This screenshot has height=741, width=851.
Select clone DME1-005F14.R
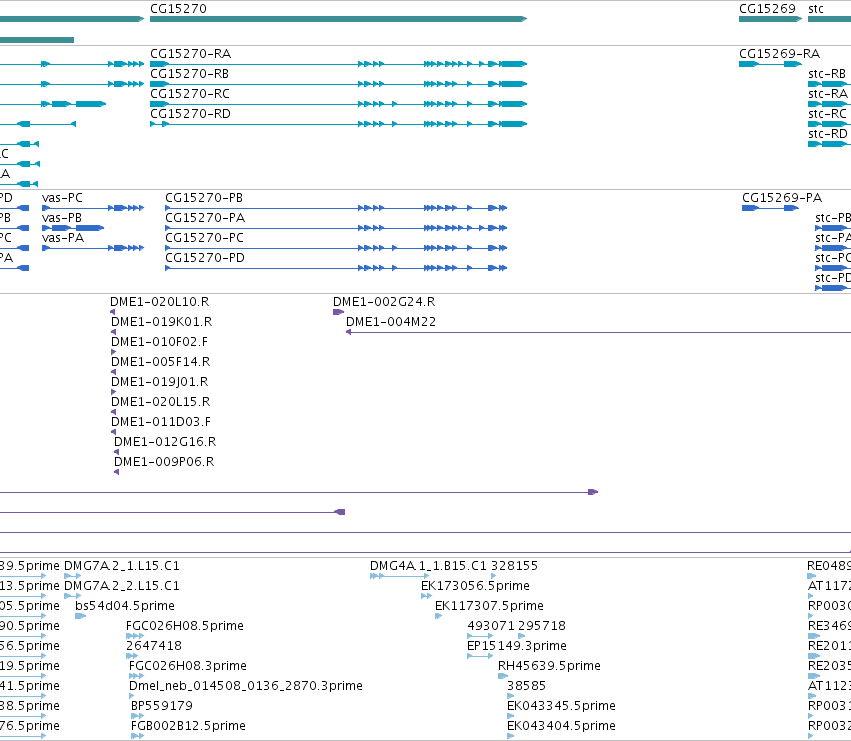click(x=161, y=362)
